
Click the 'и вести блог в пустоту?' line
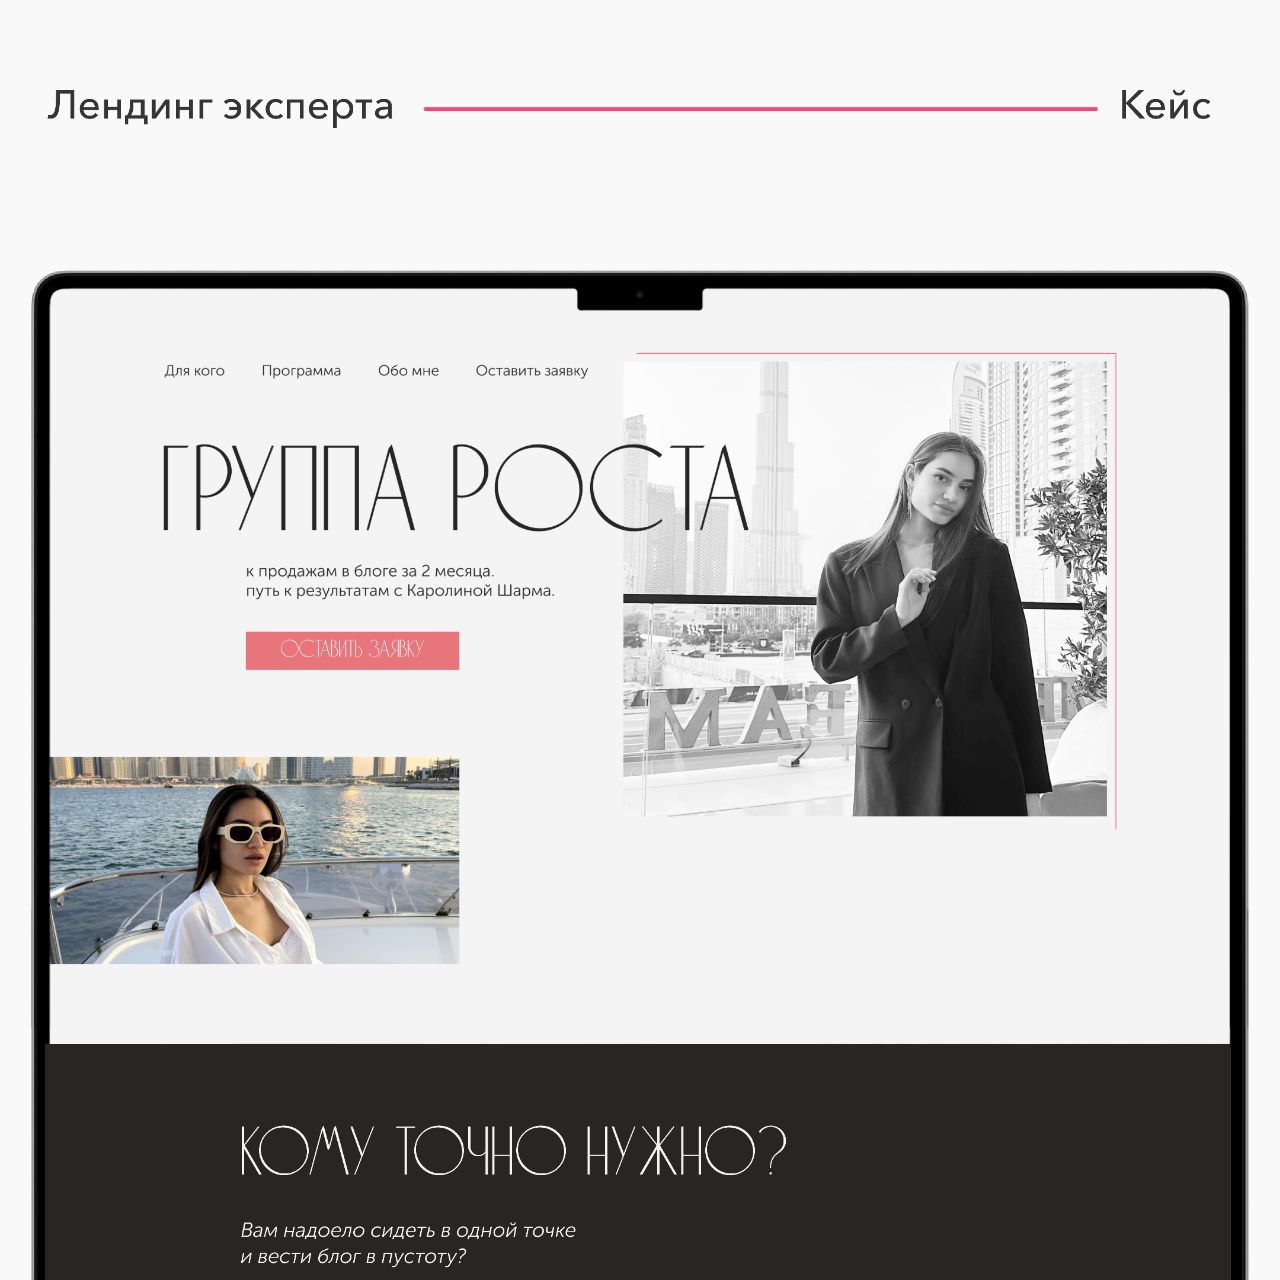coord(353,1257)
